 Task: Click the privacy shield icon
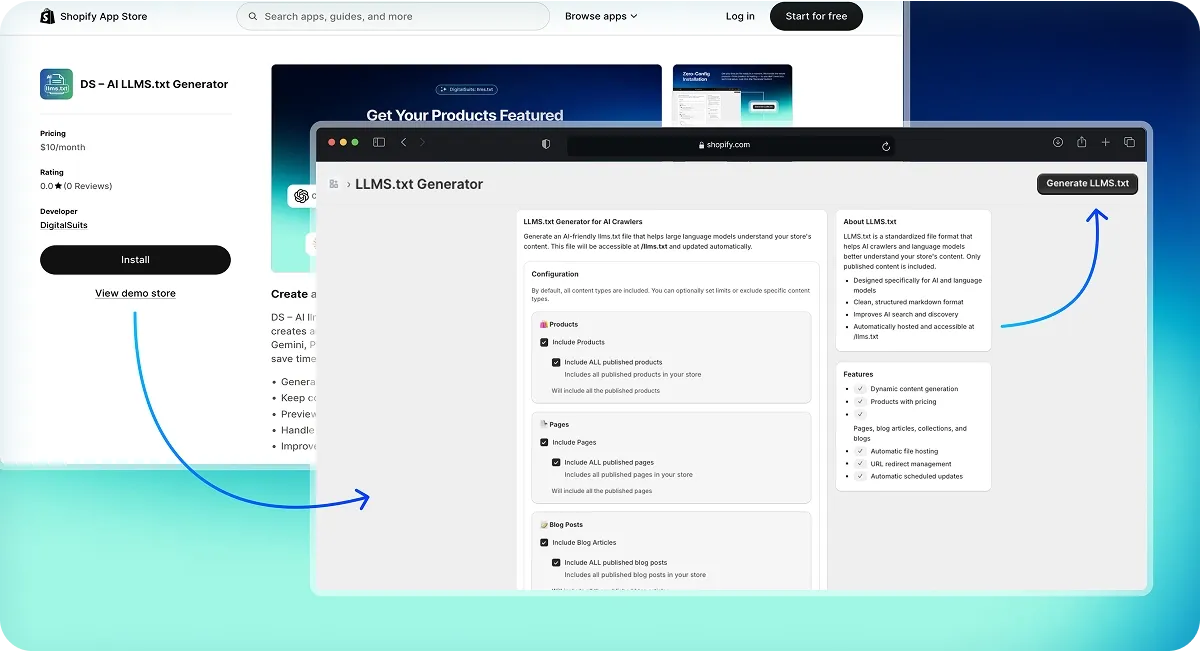(546, 144)
